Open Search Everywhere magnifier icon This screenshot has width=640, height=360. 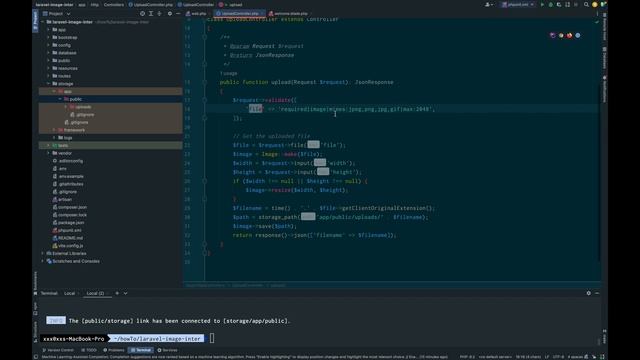pos(586,4)
